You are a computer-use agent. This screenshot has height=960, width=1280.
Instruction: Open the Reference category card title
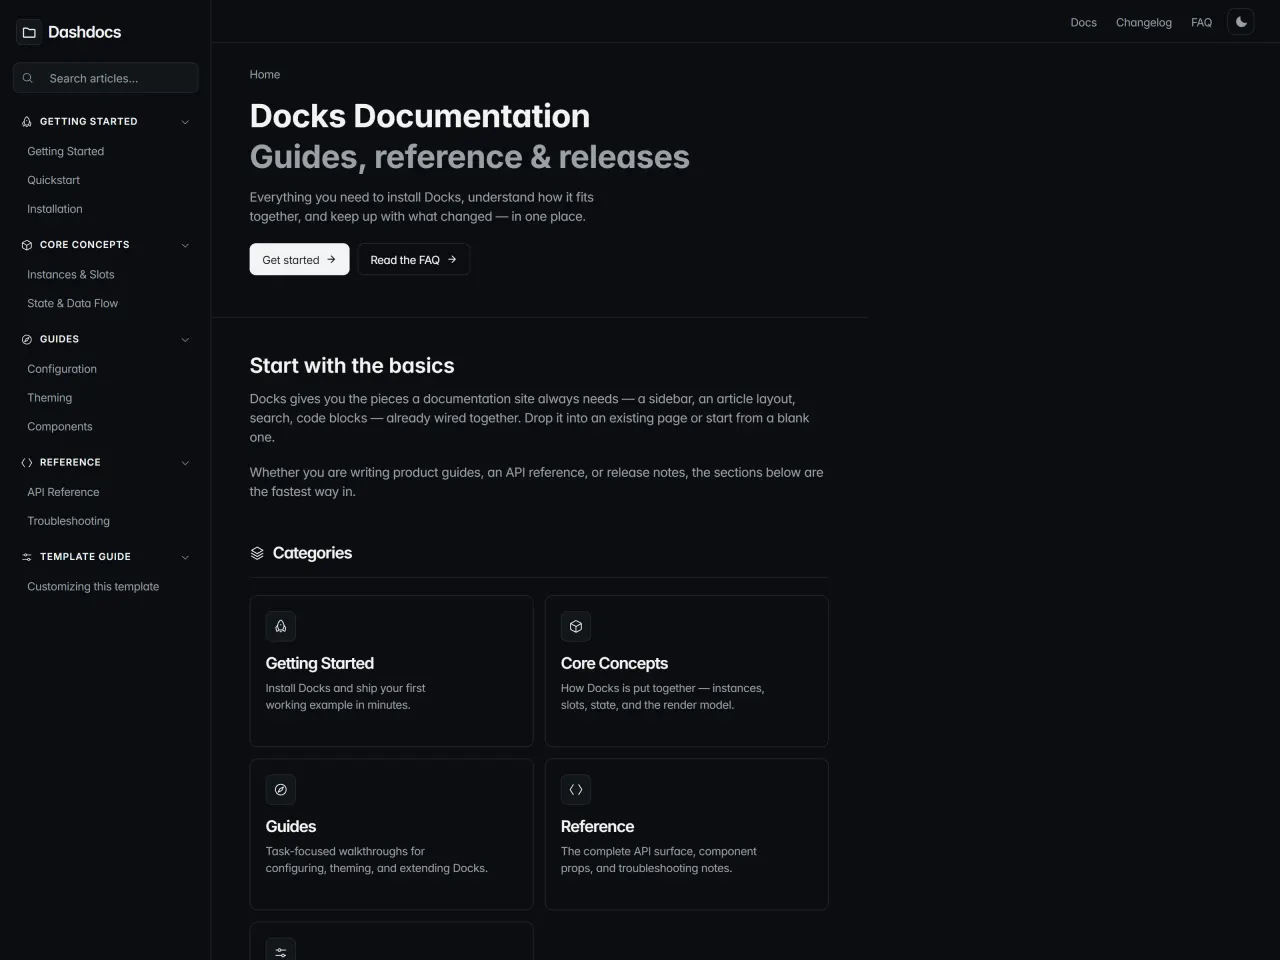(x=597, y=826)
